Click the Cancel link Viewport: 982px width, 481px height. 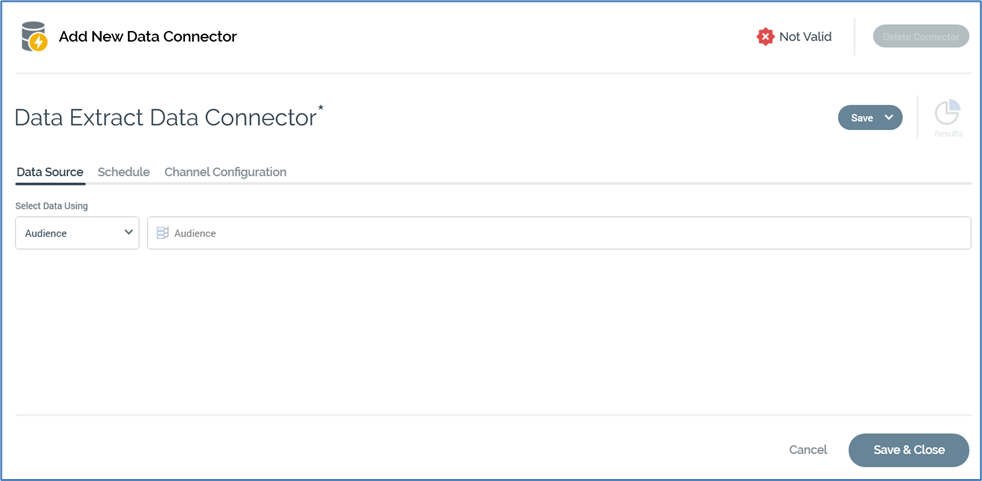click(808, 450)
